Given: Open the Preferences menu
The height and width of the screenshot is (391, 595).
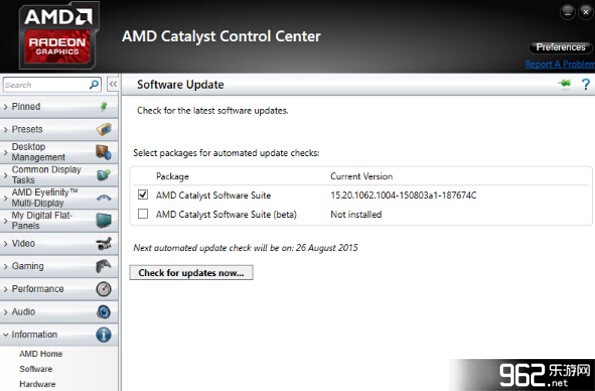Looking at the screenshot, I should [560, 47].
